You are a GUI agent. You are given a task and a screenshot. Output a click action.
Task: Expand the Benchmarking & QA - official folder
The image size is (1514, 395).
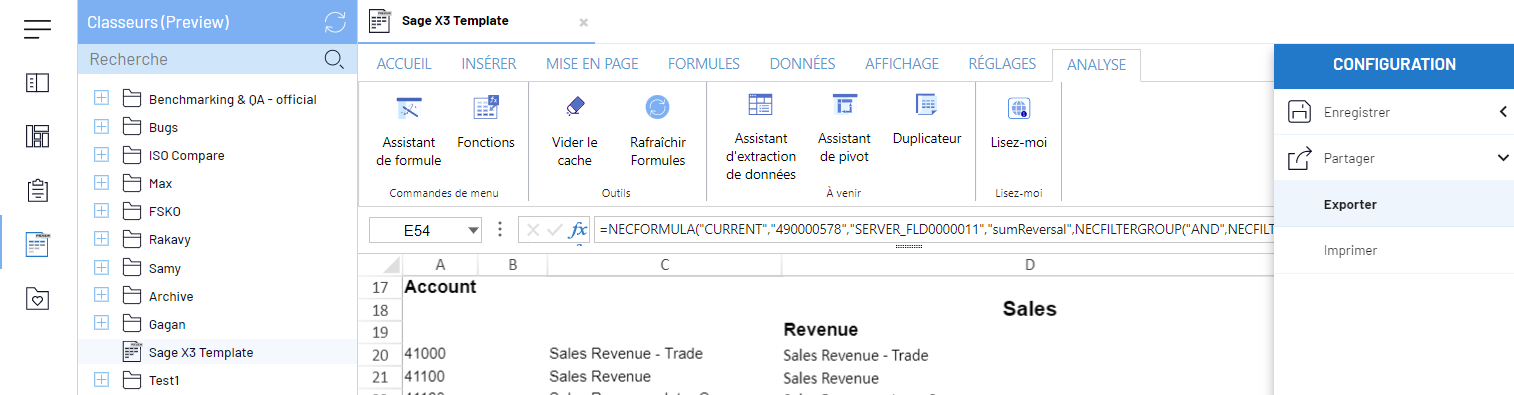(x=101, y=99)
